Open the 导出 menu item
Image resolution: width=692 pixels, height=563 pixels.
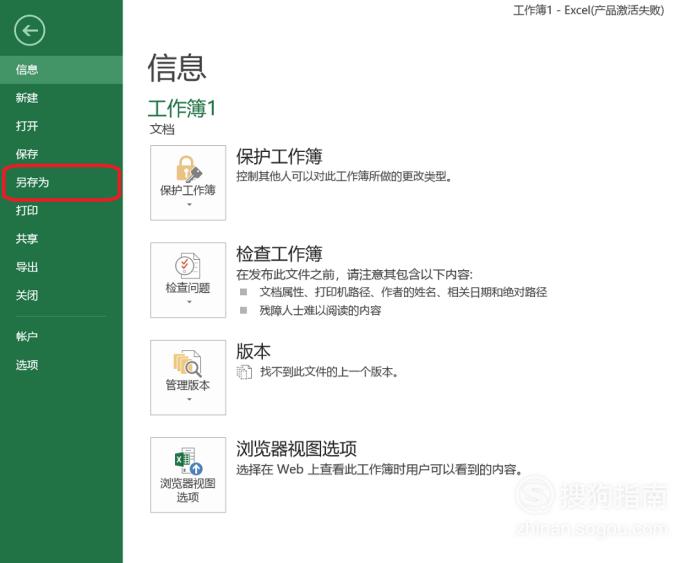pyautogui.click(x=61, y=267)
